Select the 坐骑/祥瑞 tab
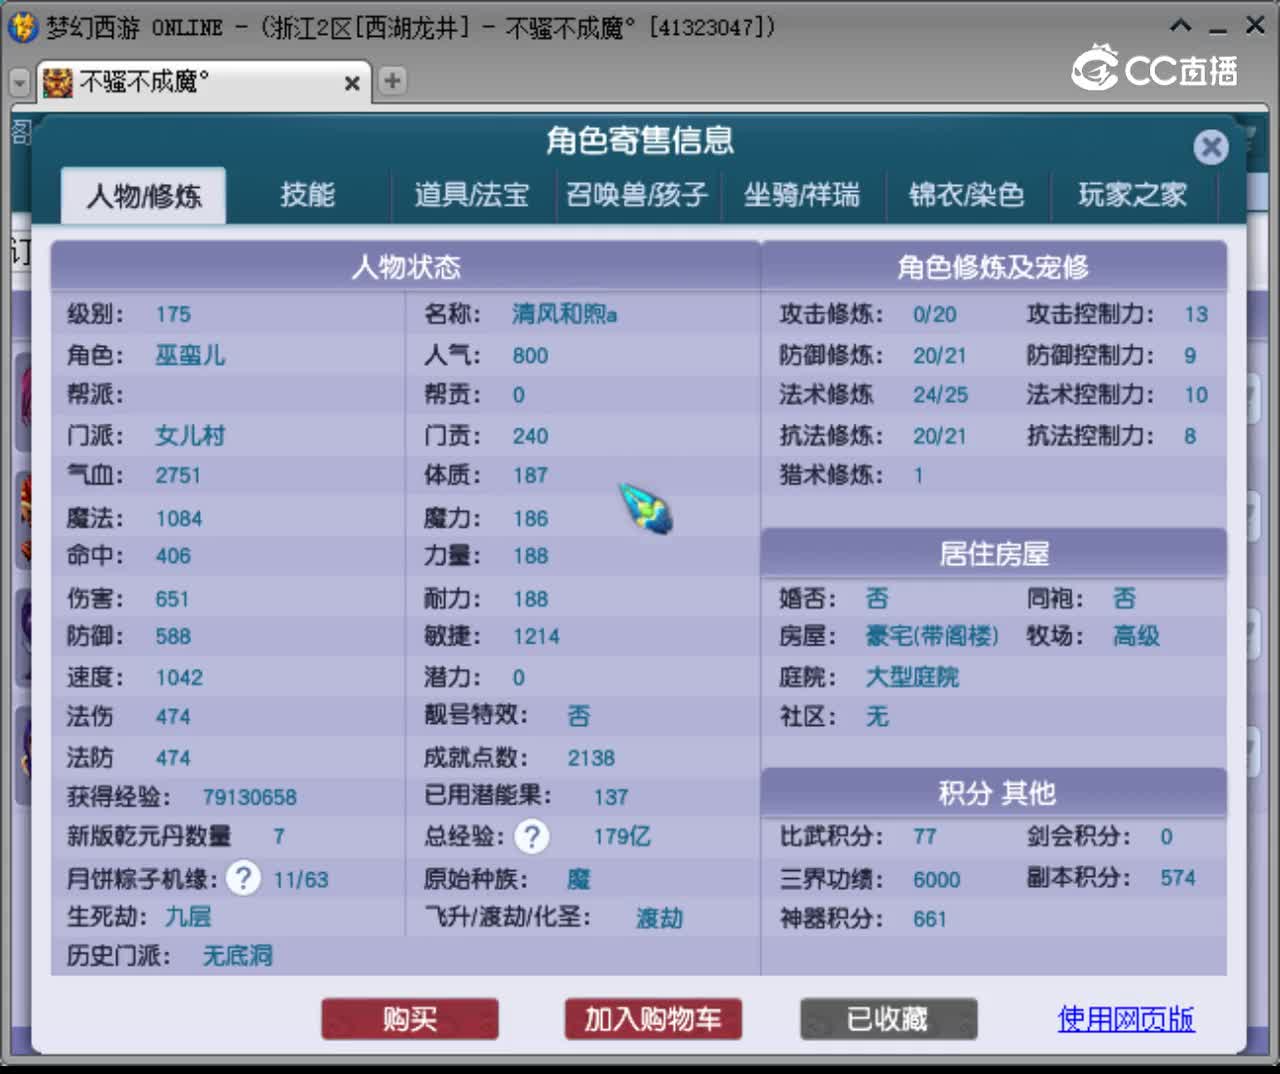 tap(802, 194)
